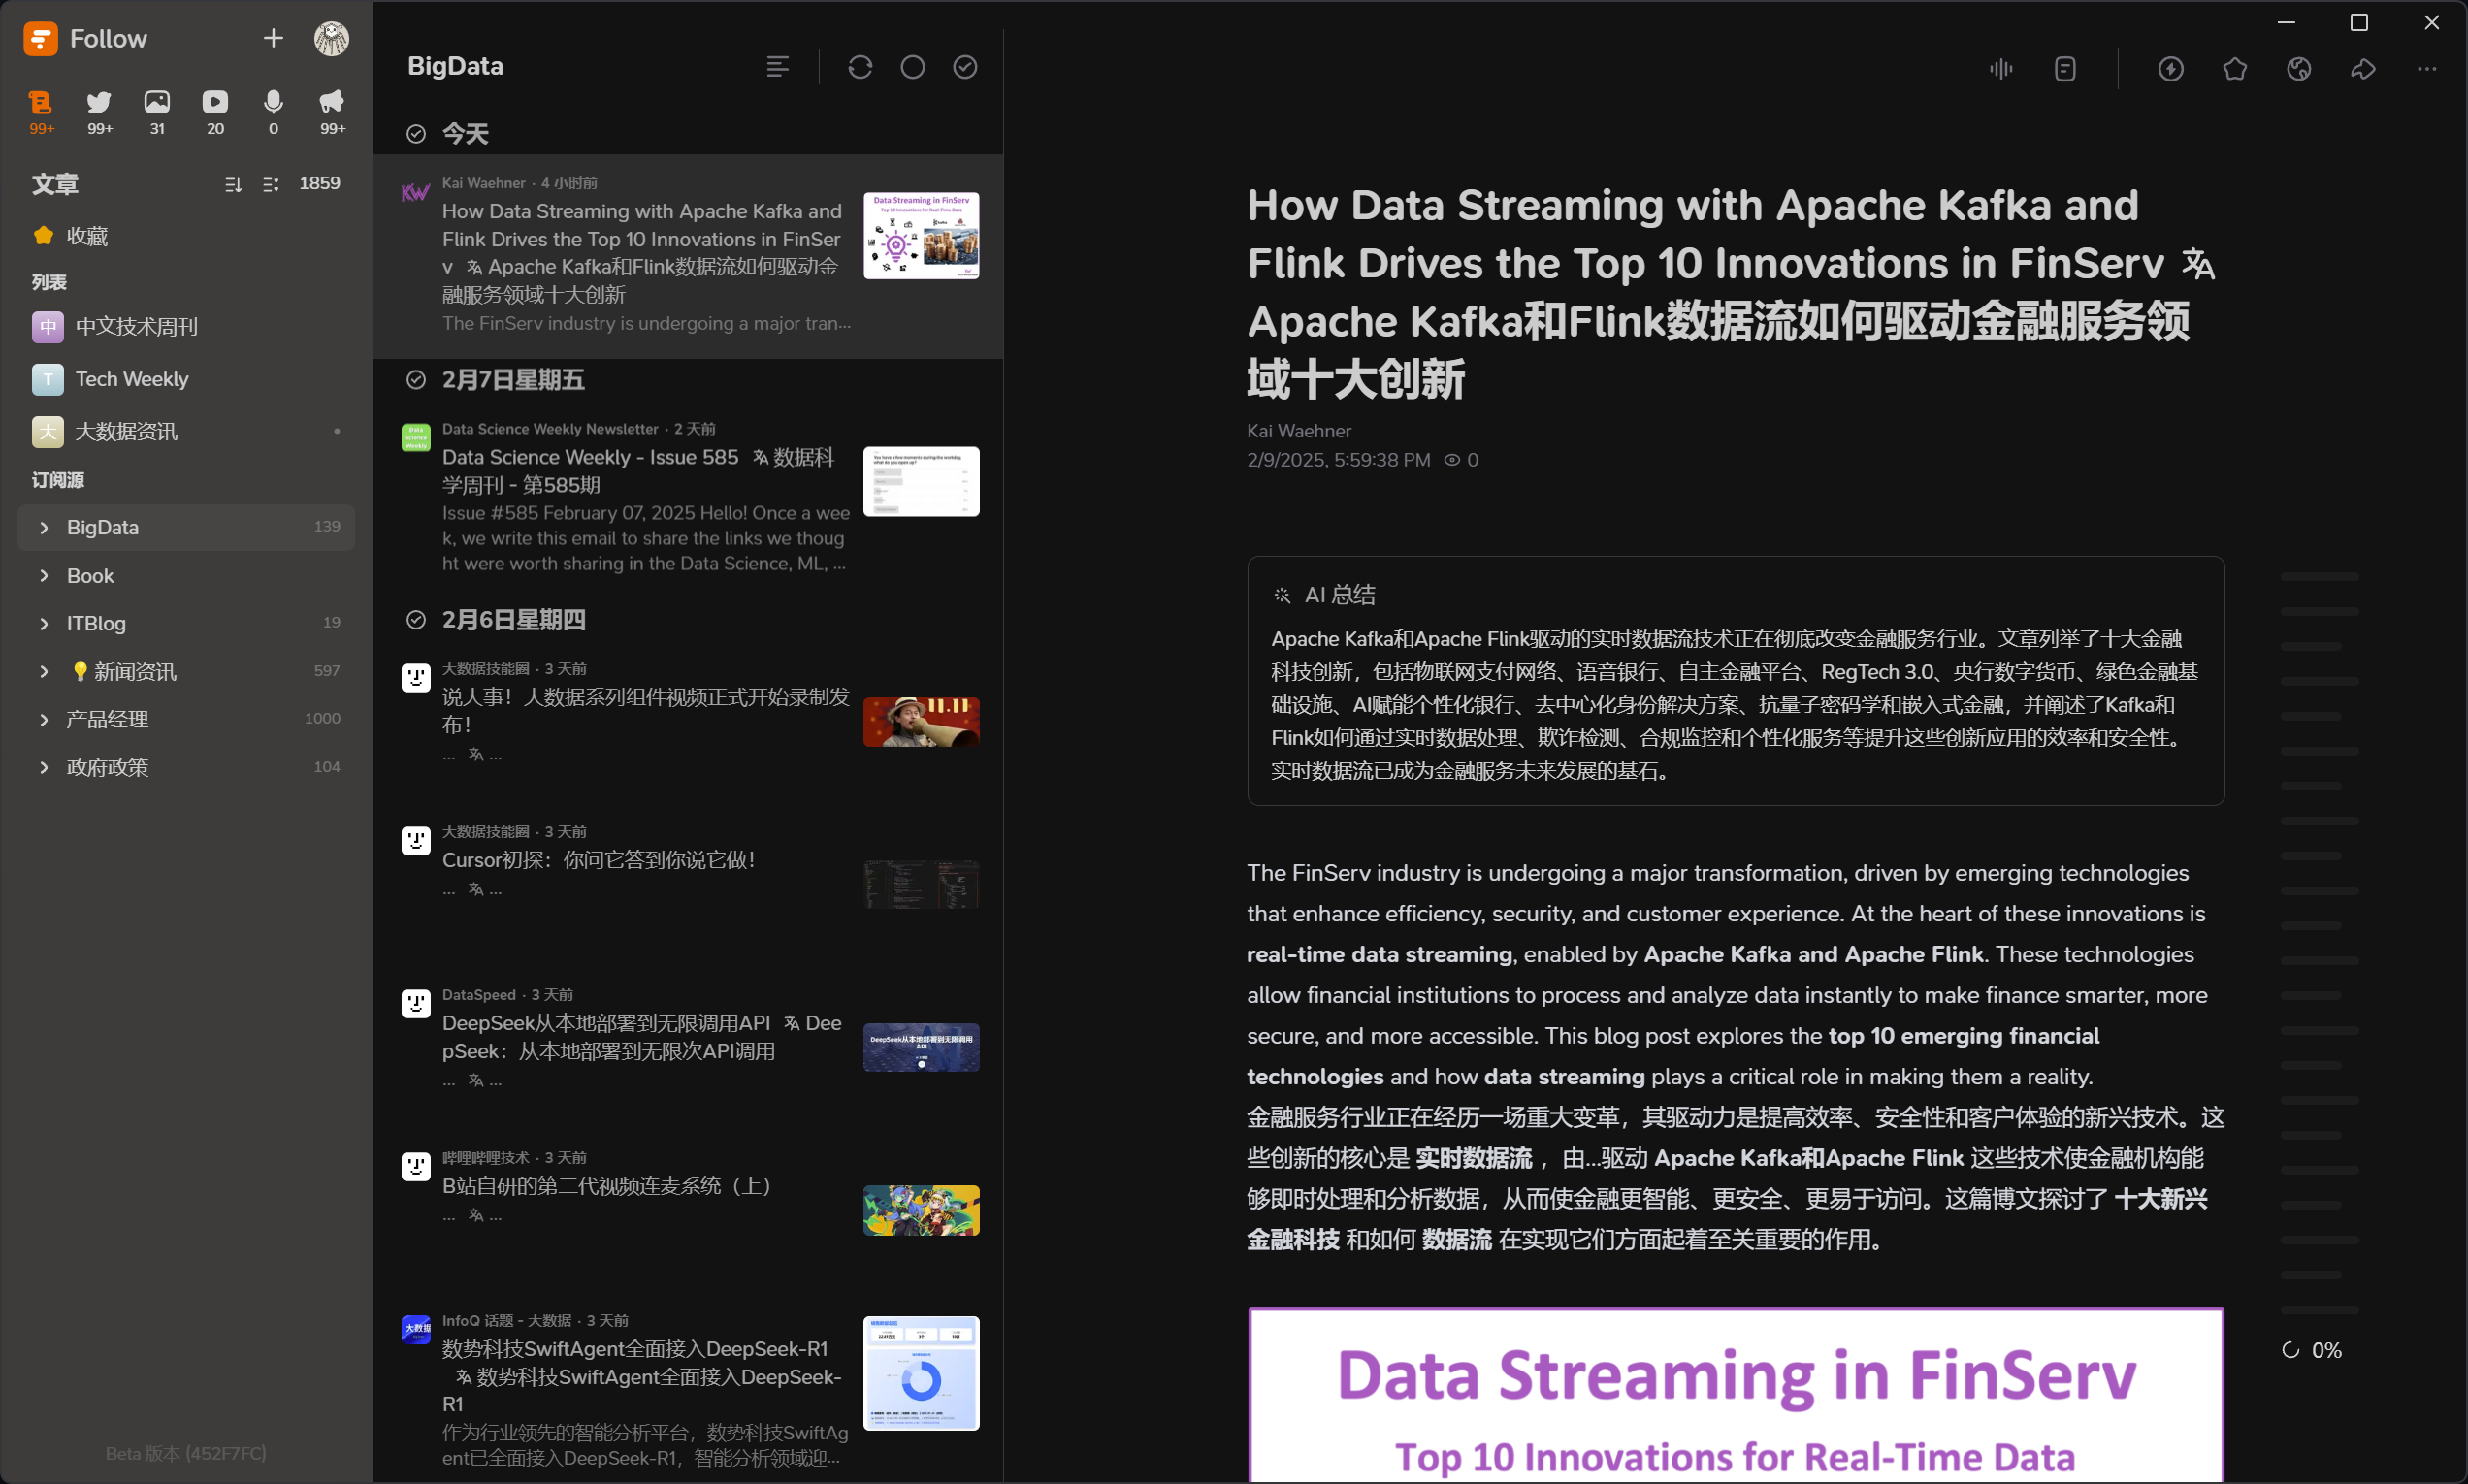The height and width of the screenshot is (1484, 2468).
Task: Mark all as read with checkmark circle
Action: click(964, 67)
